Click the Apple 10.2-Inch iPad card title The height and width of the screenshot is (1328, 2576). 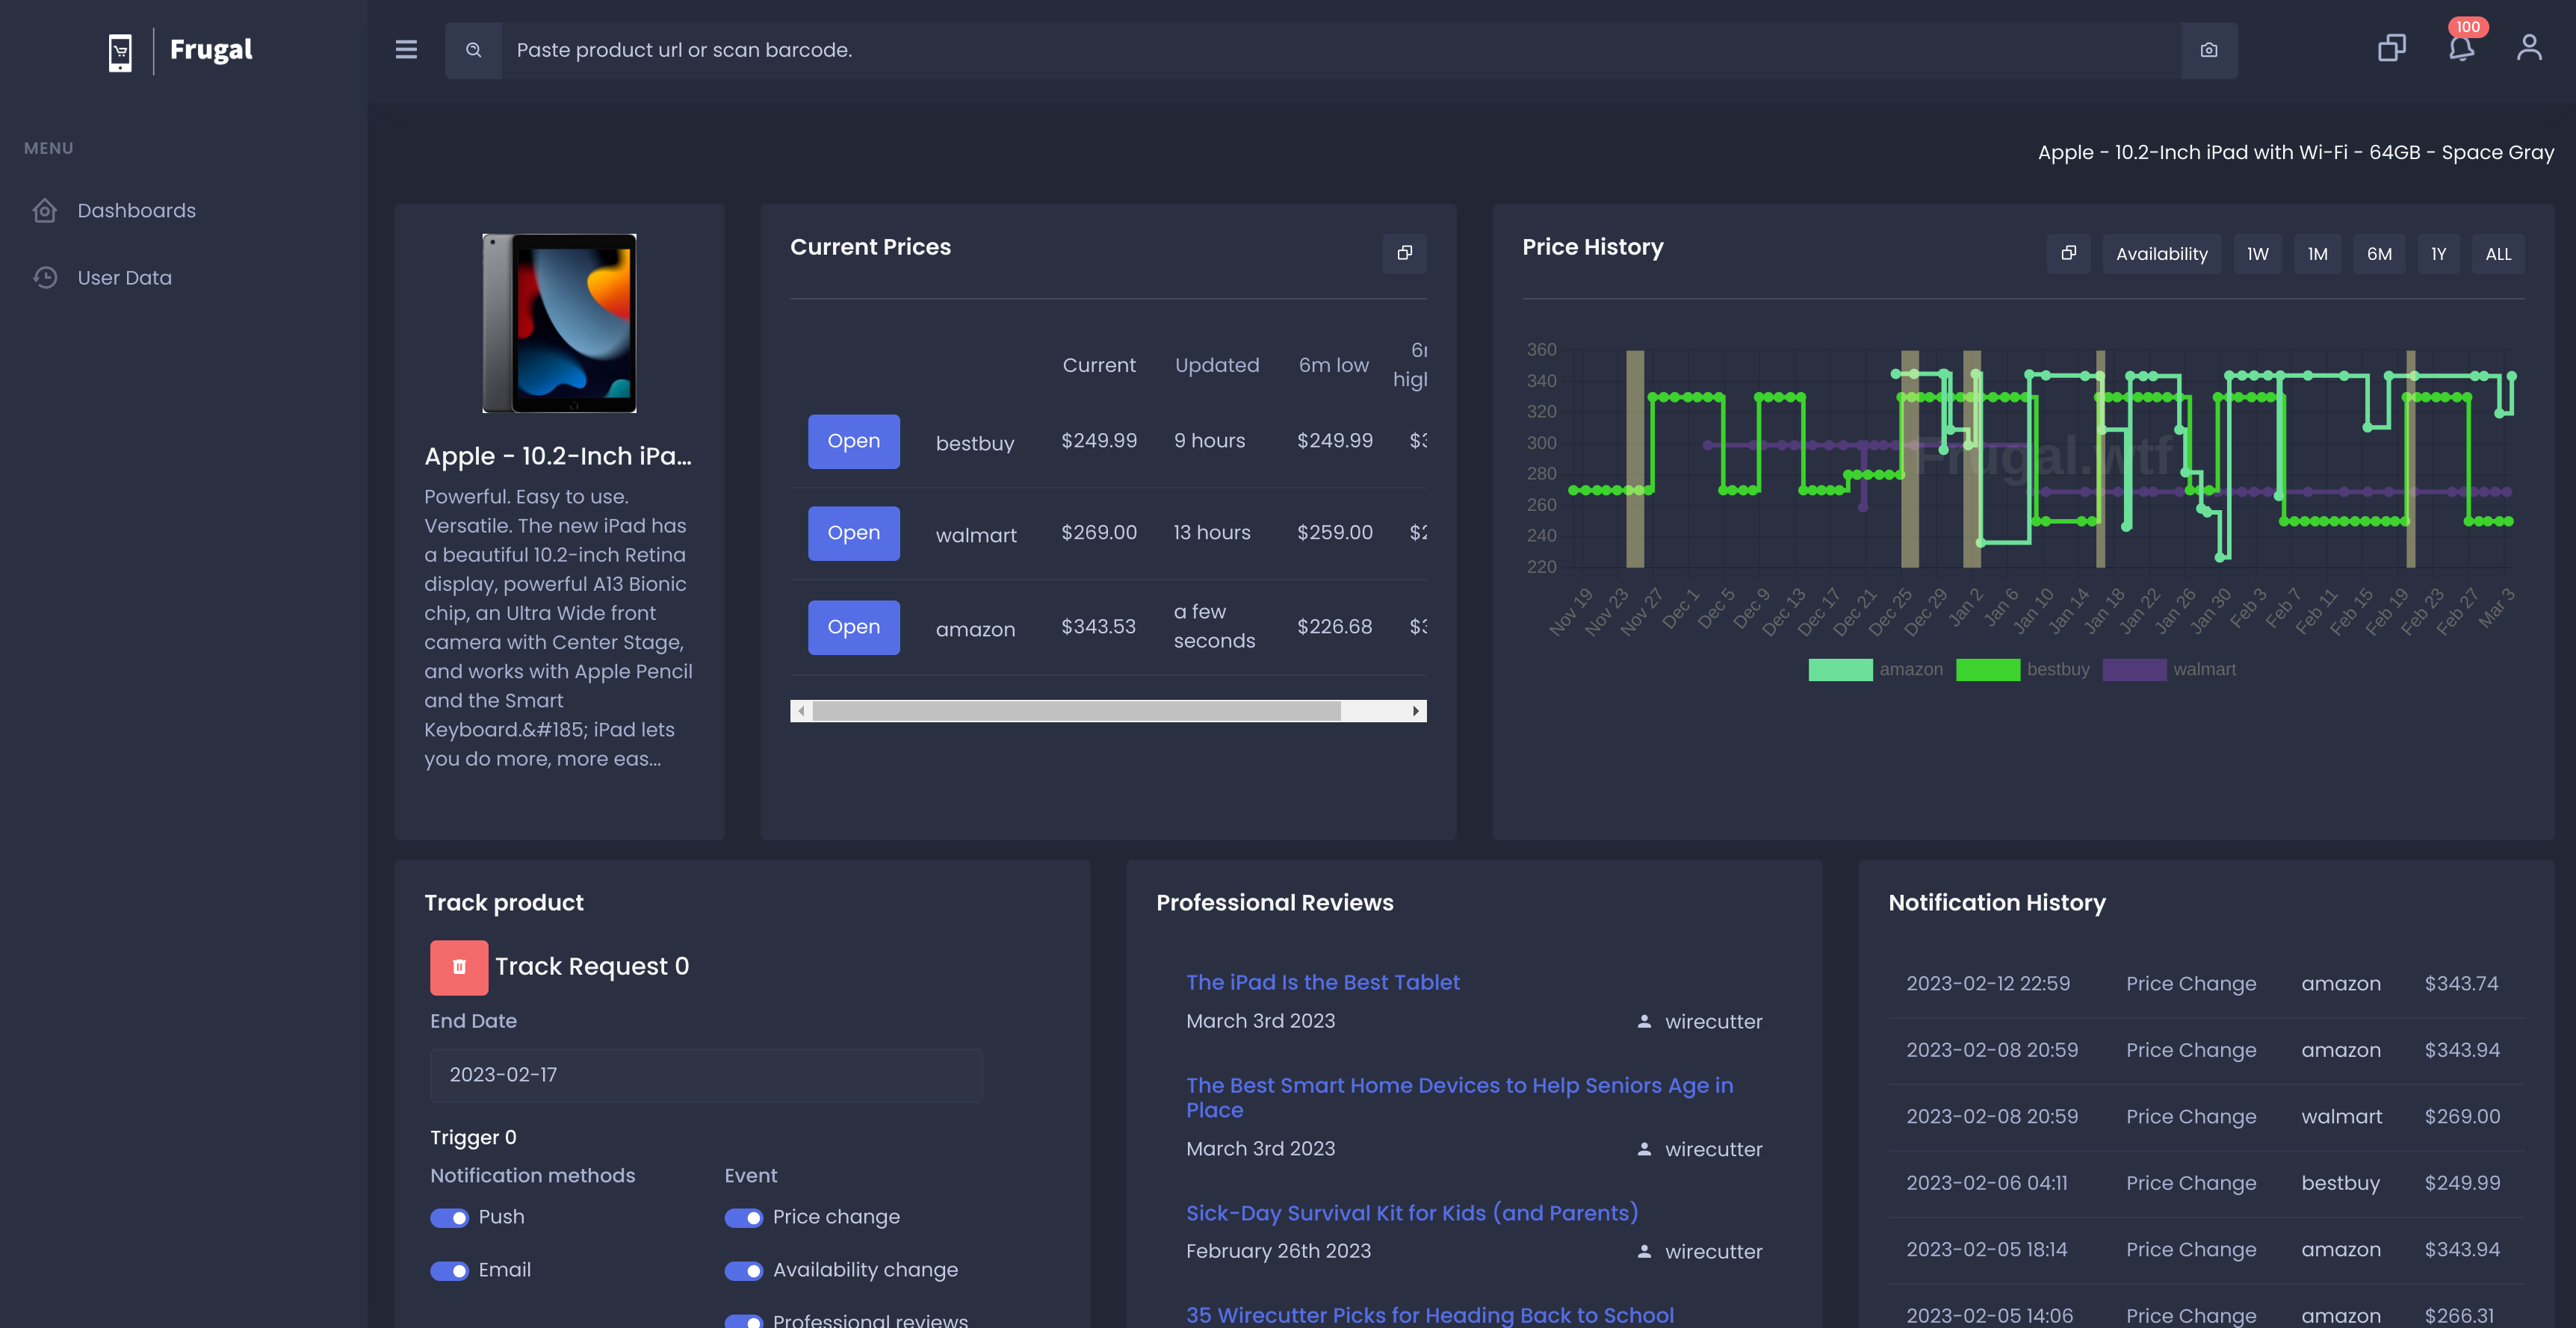558,456
